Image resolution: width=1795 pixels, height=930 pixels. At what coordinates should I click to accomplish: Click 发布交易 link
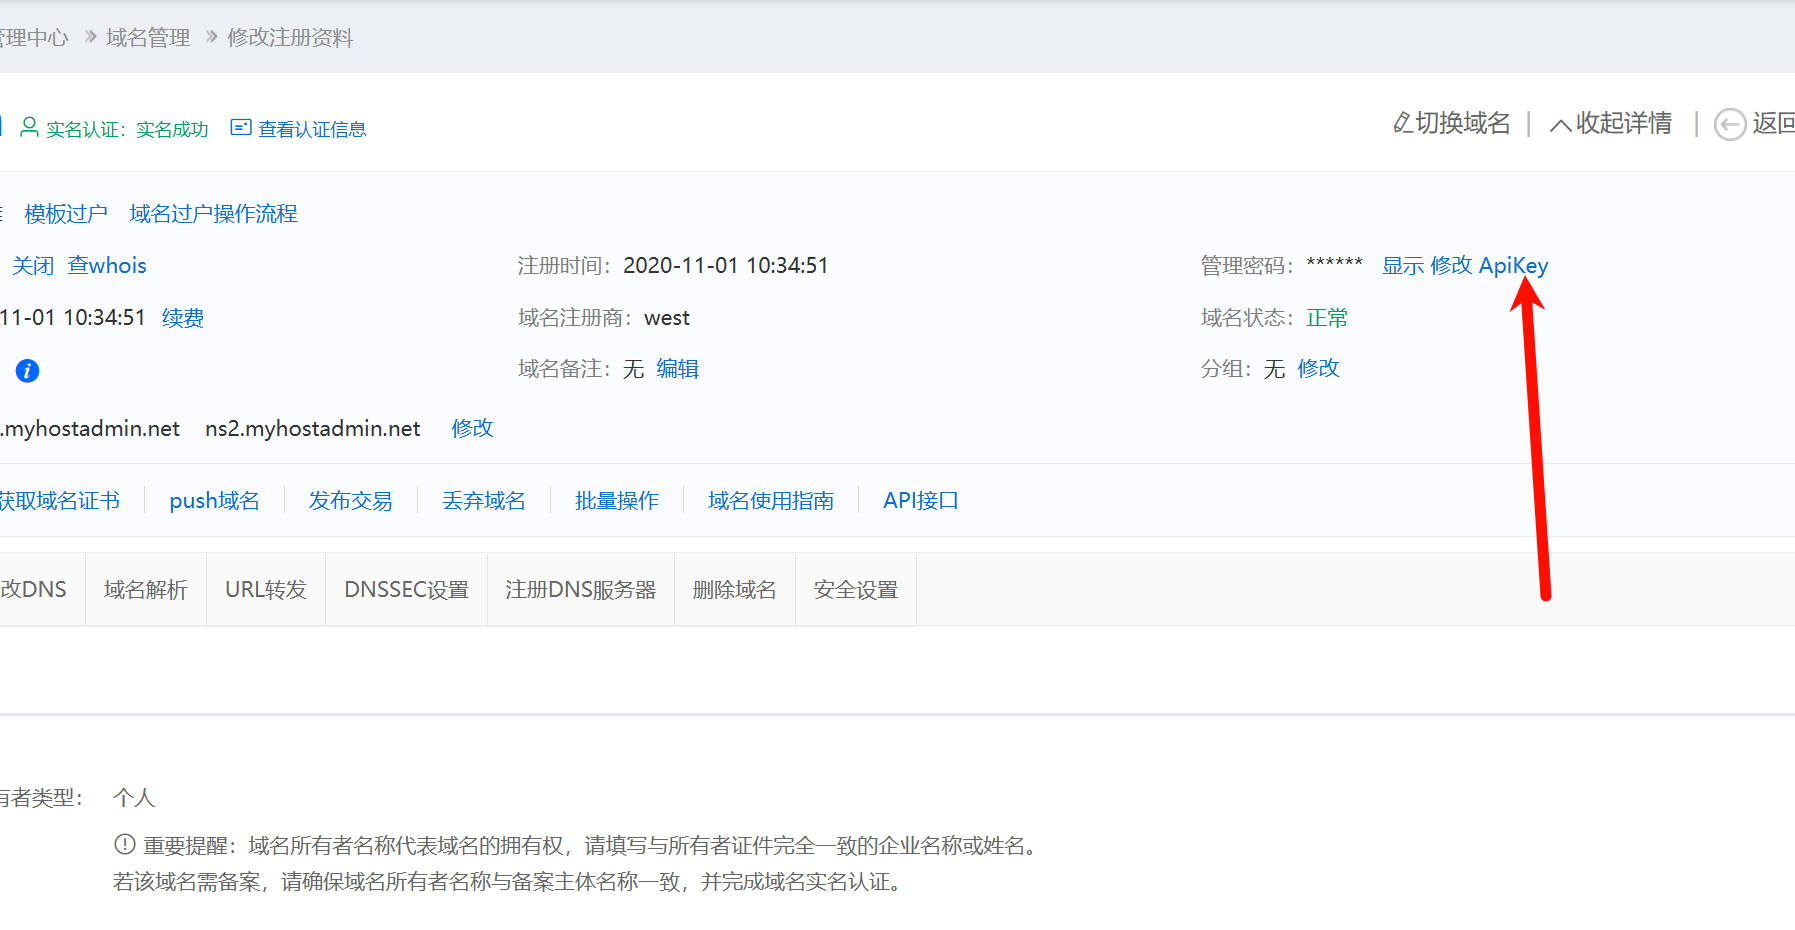tap(351, 501)
